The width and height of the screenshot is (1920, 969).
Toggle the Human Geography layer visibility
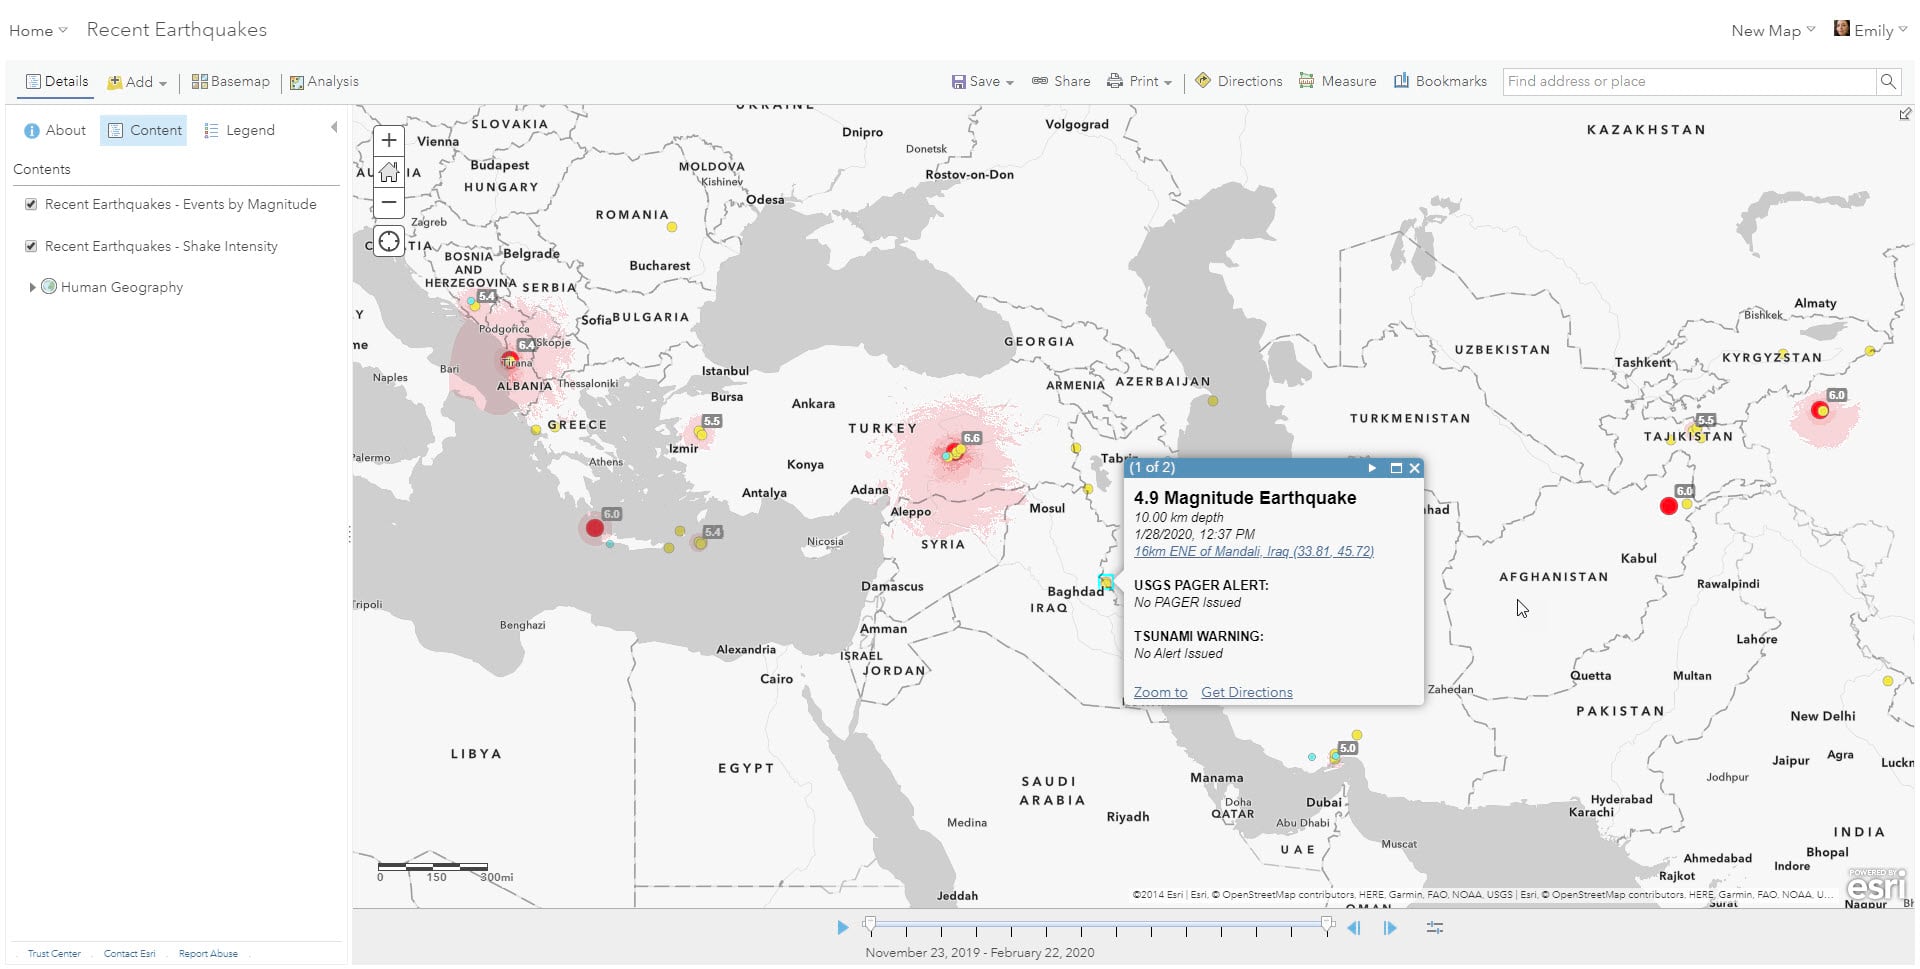point(49,287)
